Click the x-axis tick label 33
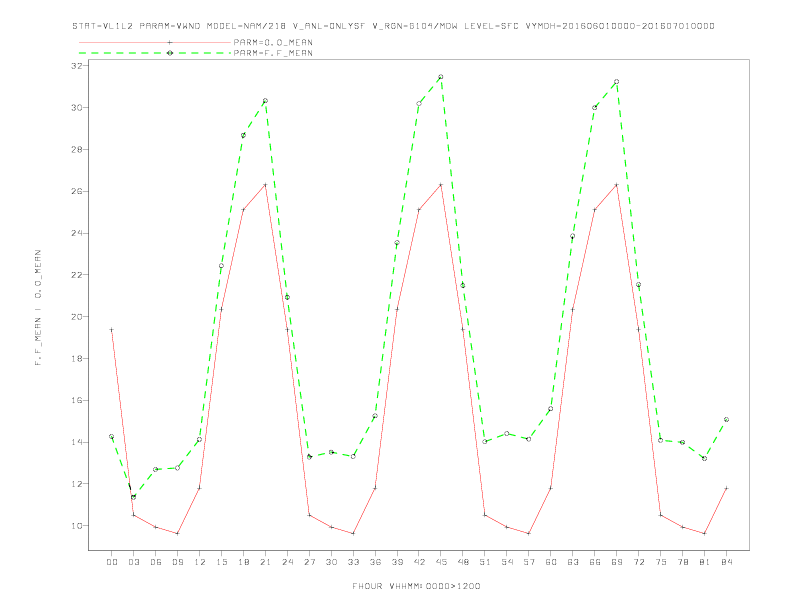Screen dimensions: 792x612 tap(353, 562)
